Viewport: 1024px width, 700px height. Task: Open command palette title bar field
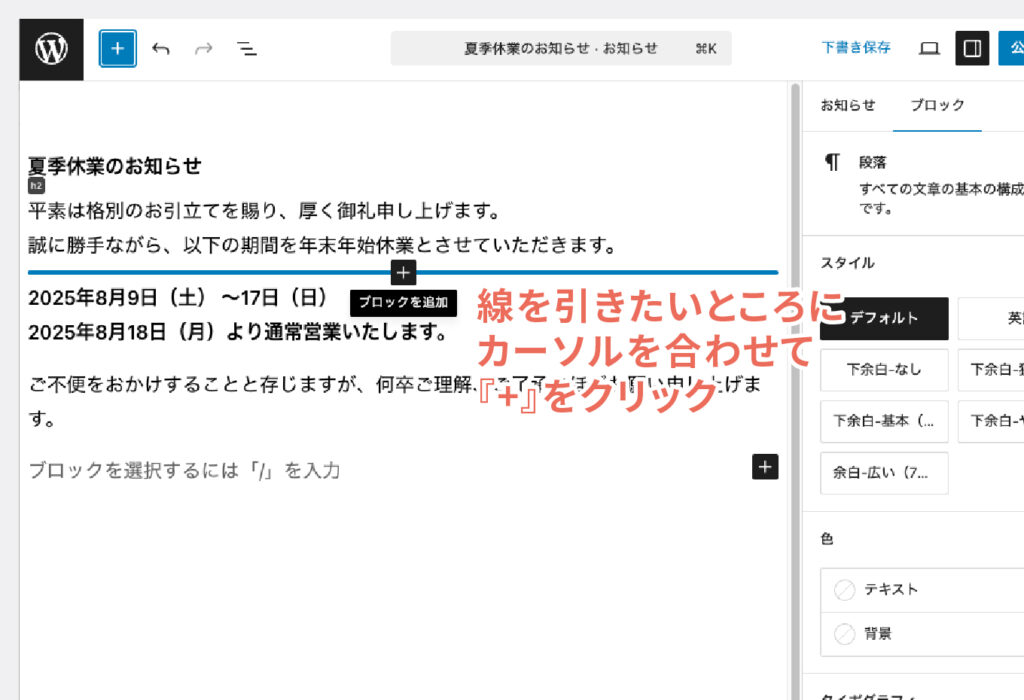tap(561, 48)
